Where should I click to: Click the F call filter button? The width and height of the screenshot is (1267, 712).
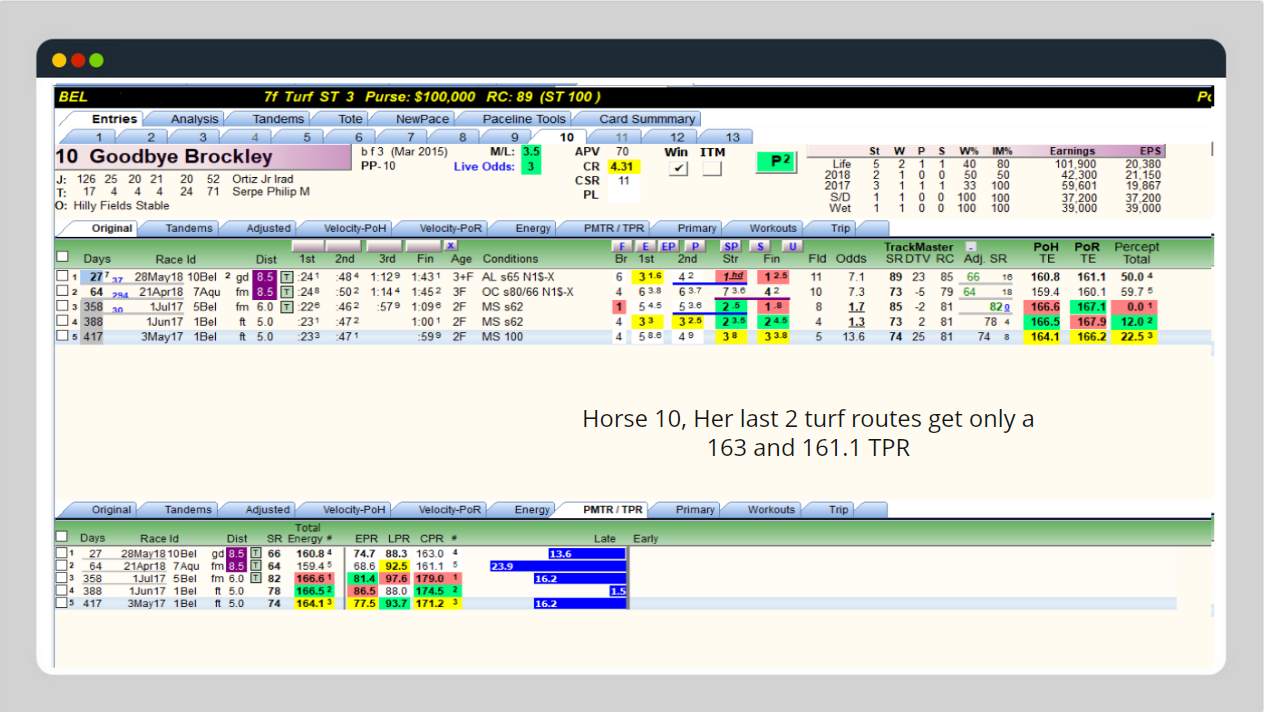pos(620,246)
